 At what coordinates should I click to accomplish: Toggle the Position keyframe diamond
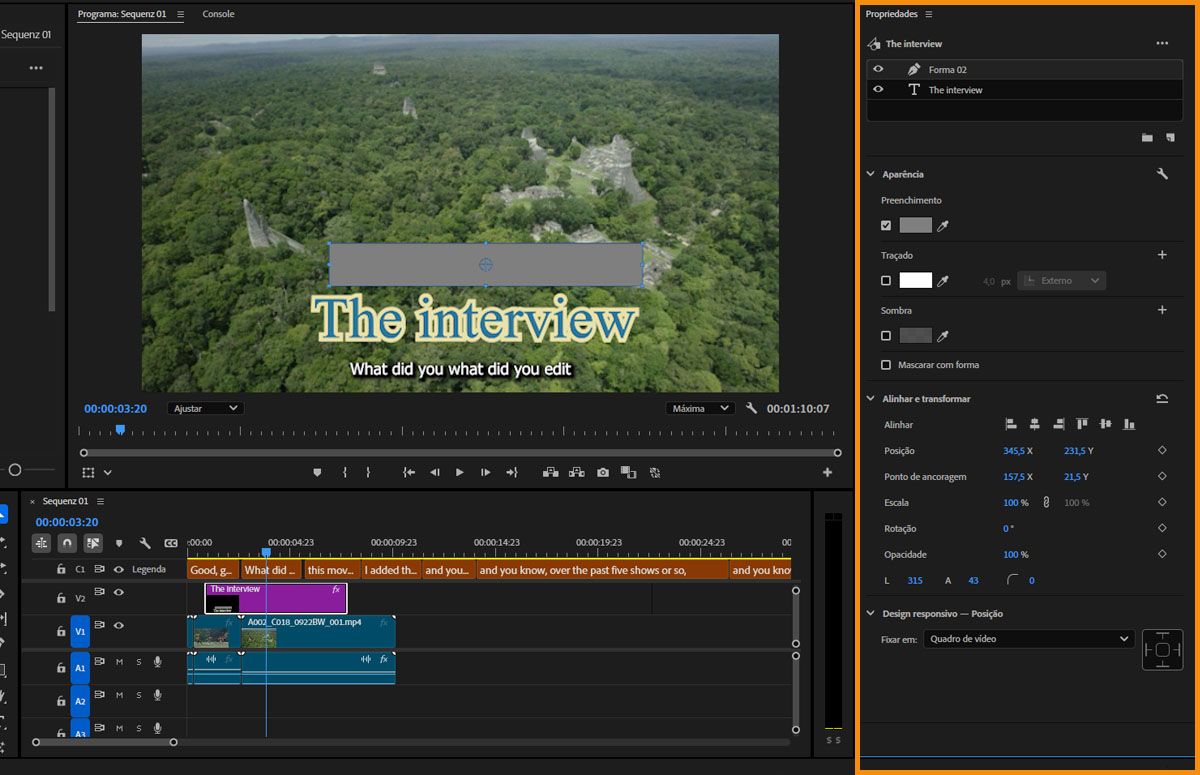(1162, 451)
